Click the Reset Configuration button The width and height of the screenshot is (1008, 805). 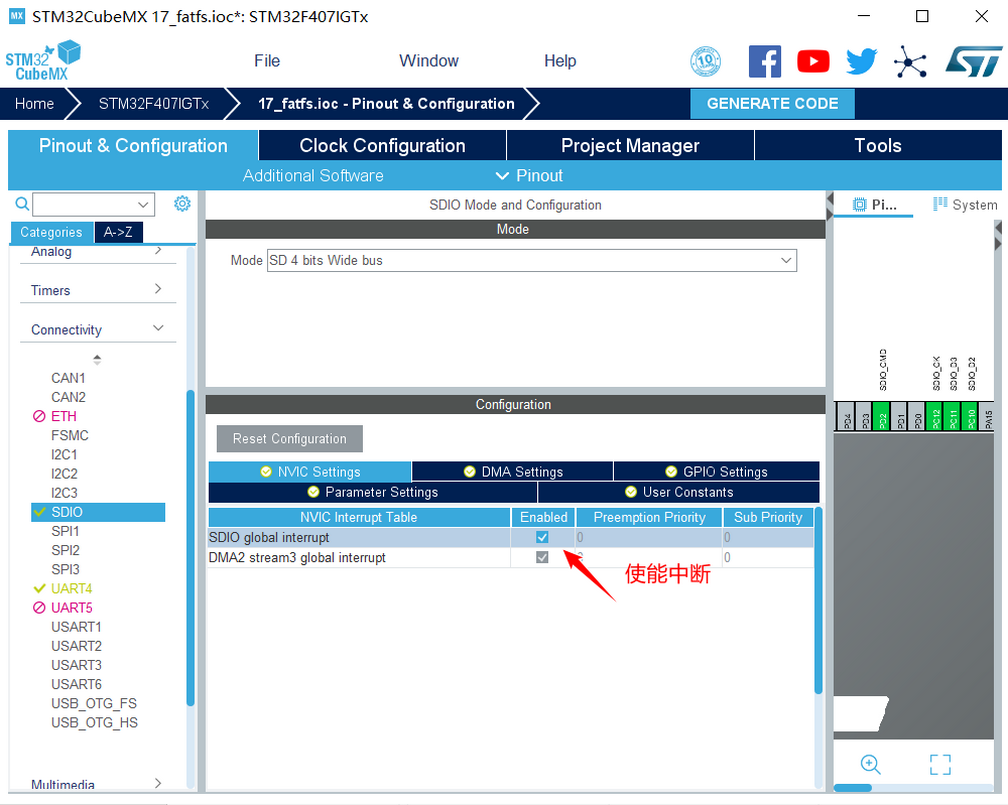tap(289, 439)
